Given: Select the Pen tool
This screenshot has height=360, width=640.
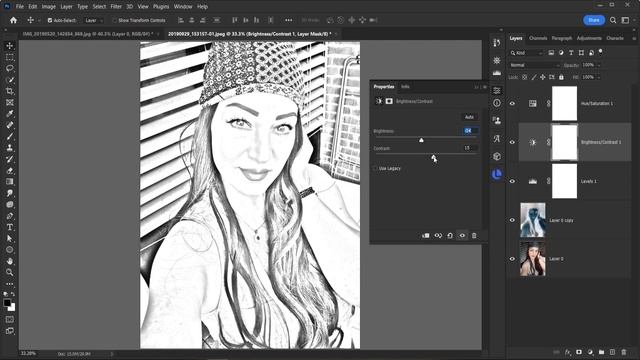Looking at the screenshot, I should point(10,216).
